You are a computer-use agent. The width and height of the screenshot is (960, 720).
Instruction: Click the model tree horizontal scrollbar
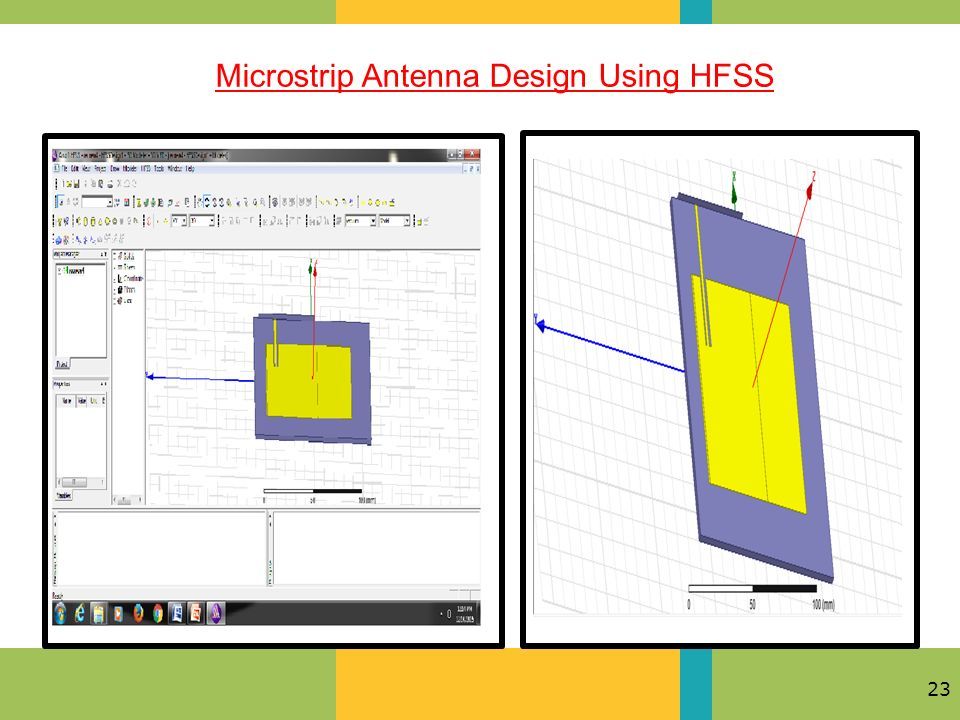point(128,500)
